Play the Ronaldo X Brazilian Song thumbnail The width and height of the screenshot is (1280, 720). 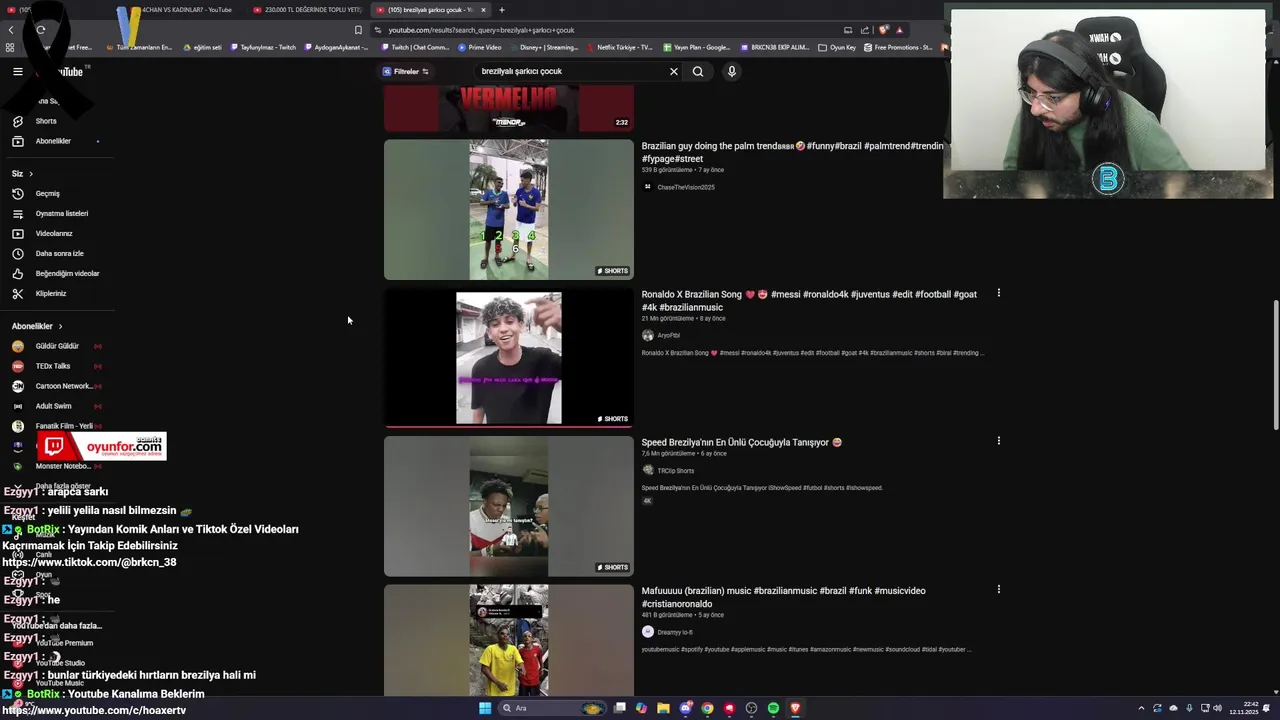point(509,357)
